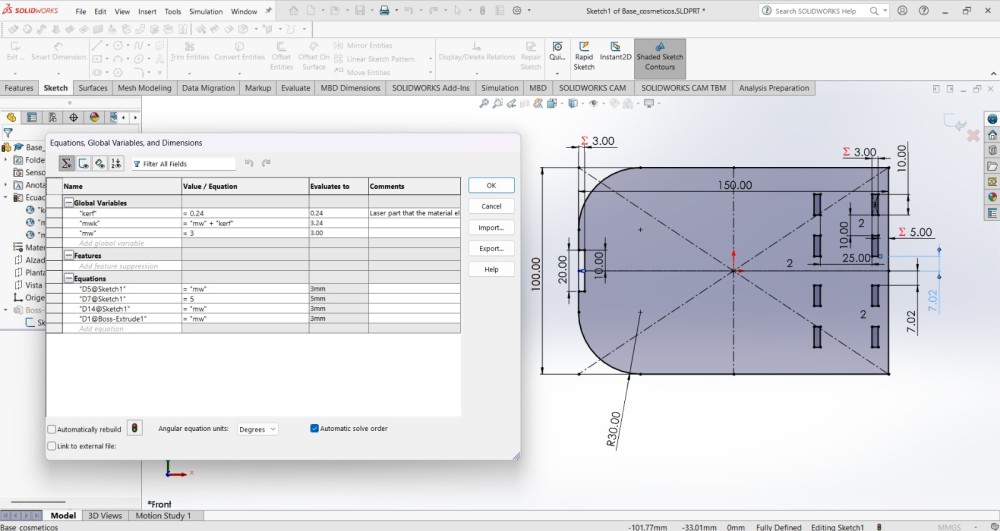Switch to Sketch Equation View icon
This screenshot has width=1000, height=531.
pyautogui.click(x=84, y=164)
